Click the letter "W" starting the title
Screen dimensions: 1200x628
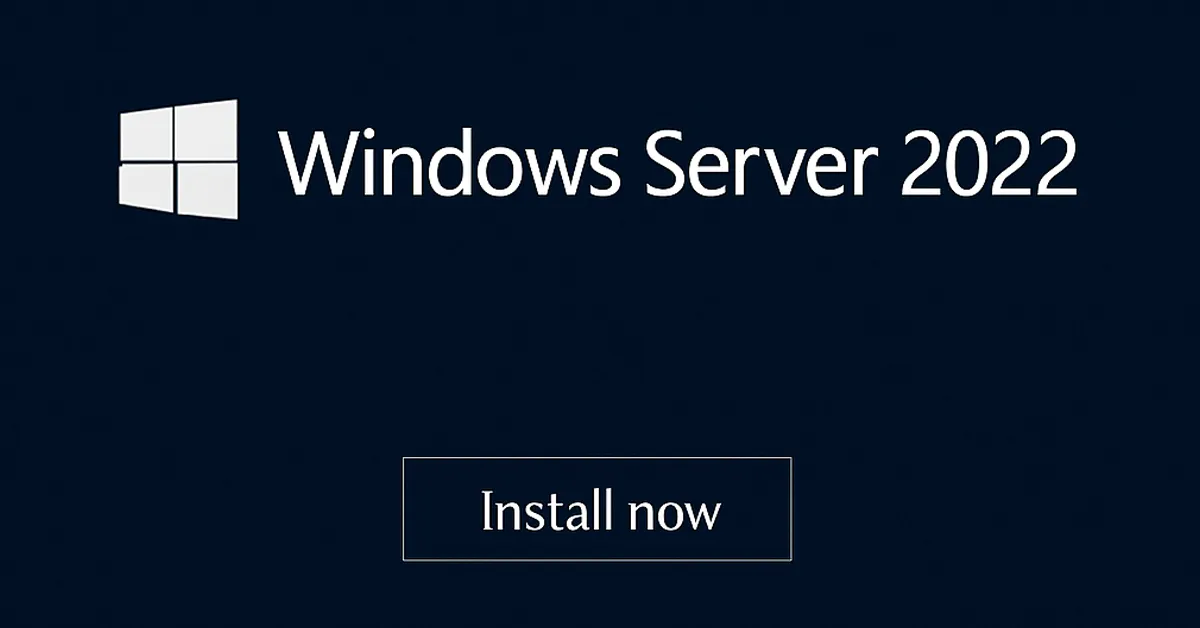coord(320,163)
